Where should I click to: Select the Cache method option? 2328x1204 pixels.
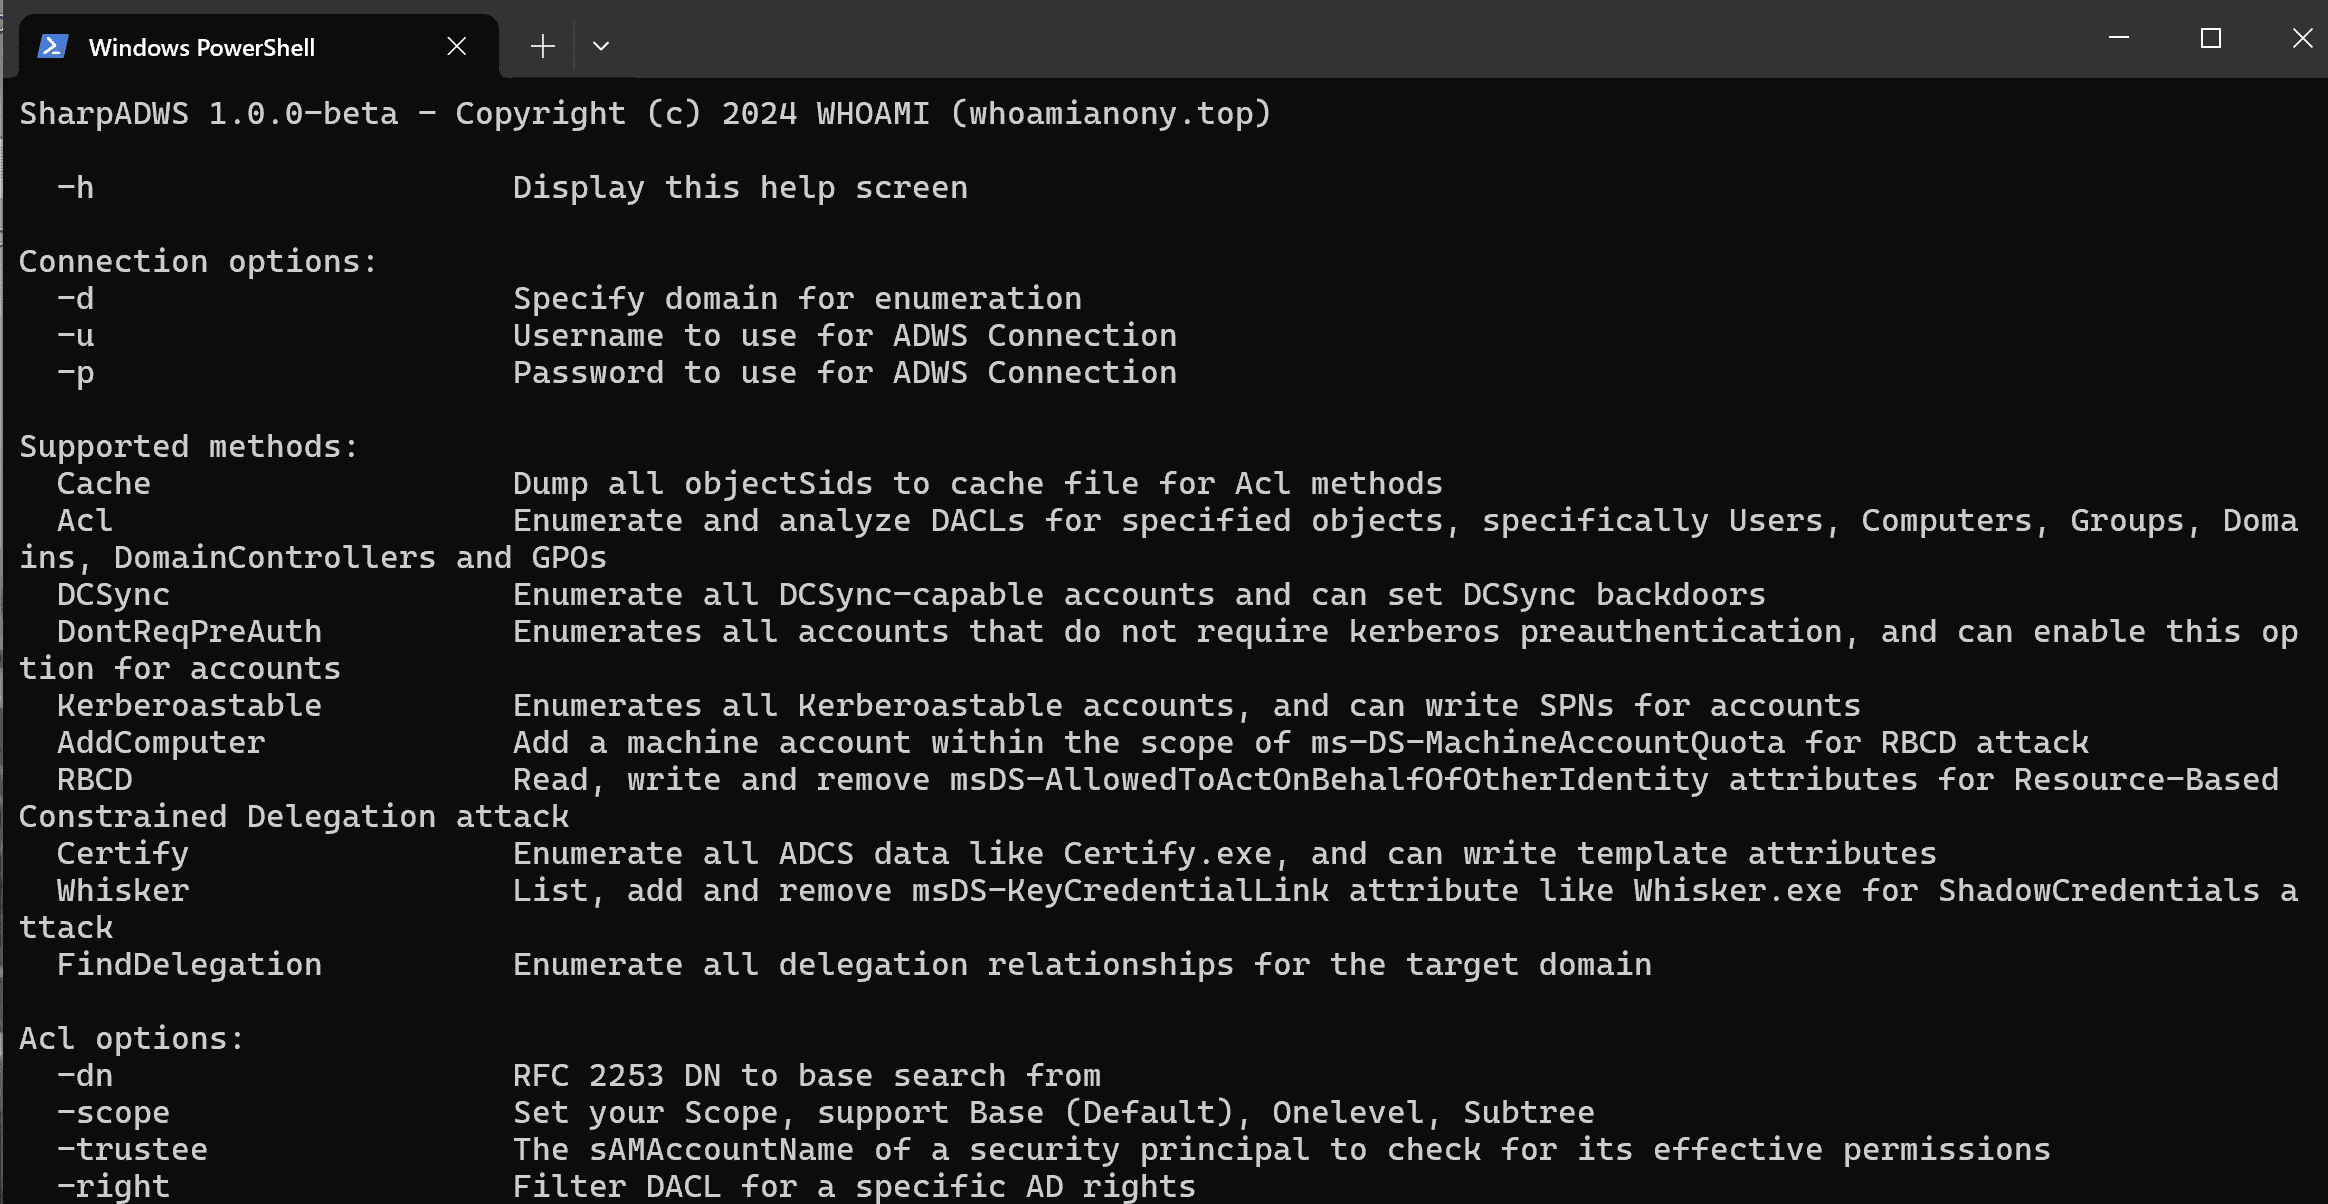(100, 482)
